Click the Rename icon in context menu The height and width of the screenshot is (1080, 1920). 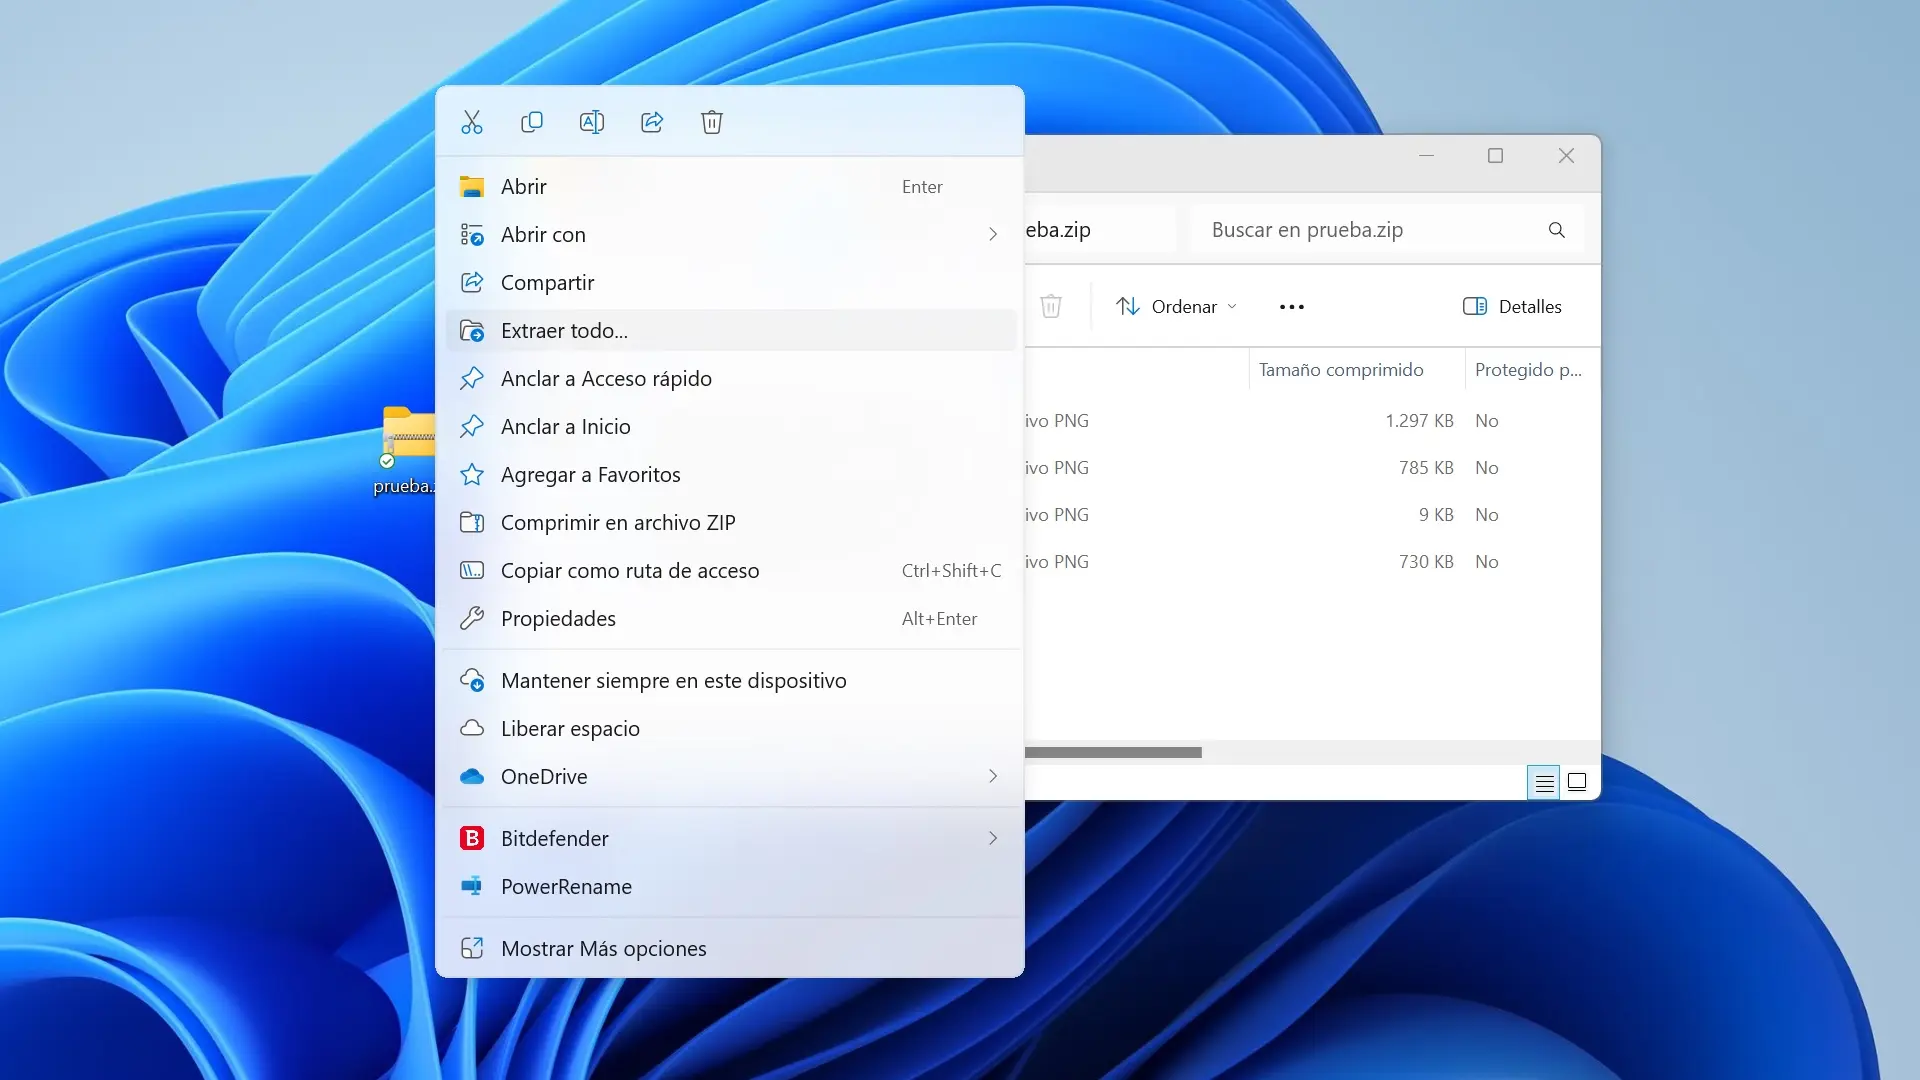coord(592,122)
